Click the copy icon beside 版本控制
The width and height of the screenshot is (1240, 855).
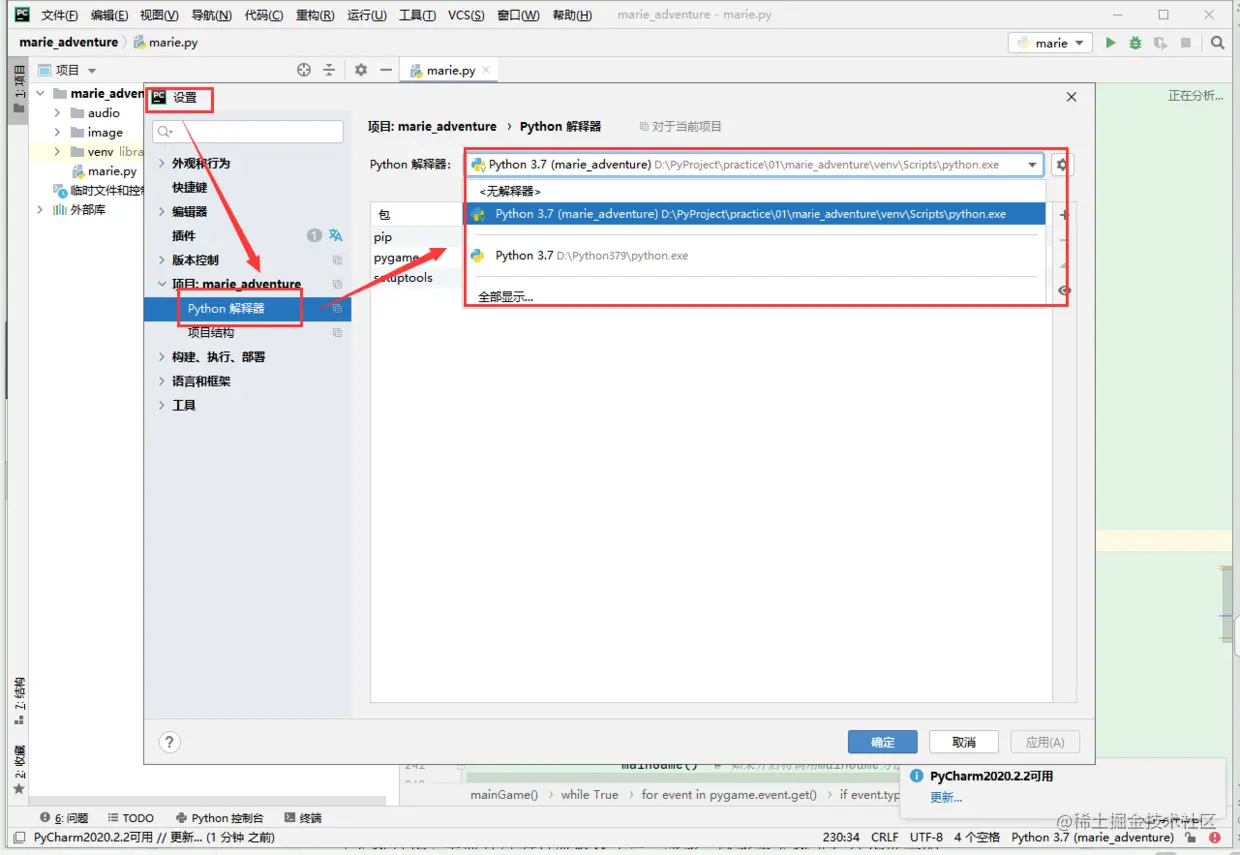pos(337,260)
